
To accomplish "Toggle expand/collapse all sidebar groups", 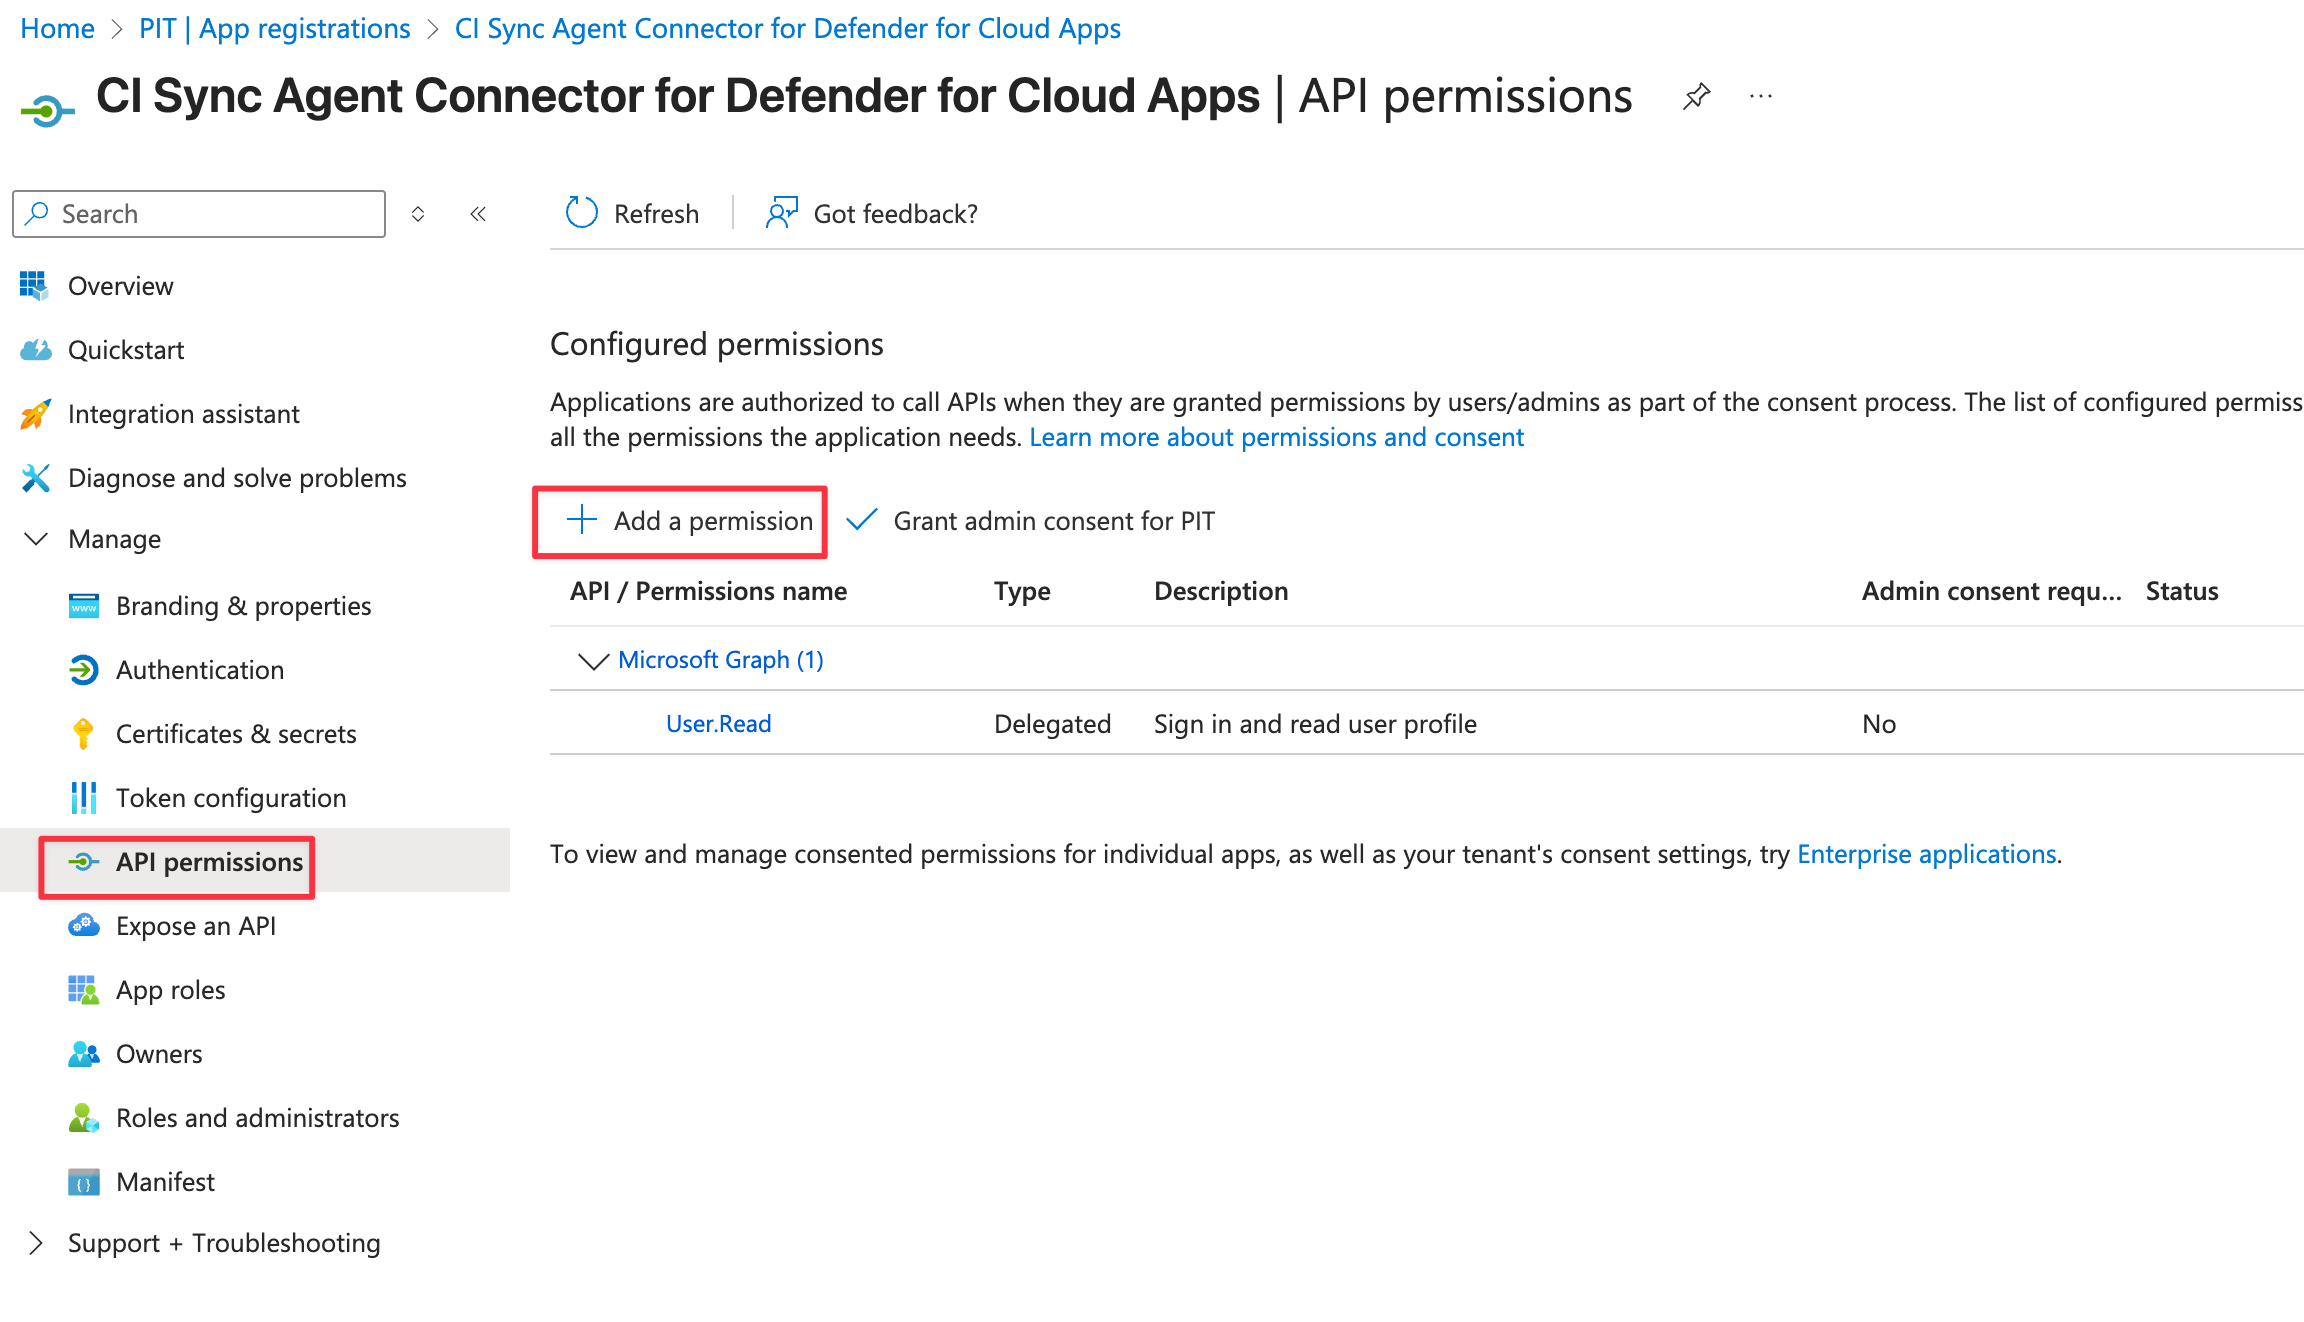I will [418, 214].
